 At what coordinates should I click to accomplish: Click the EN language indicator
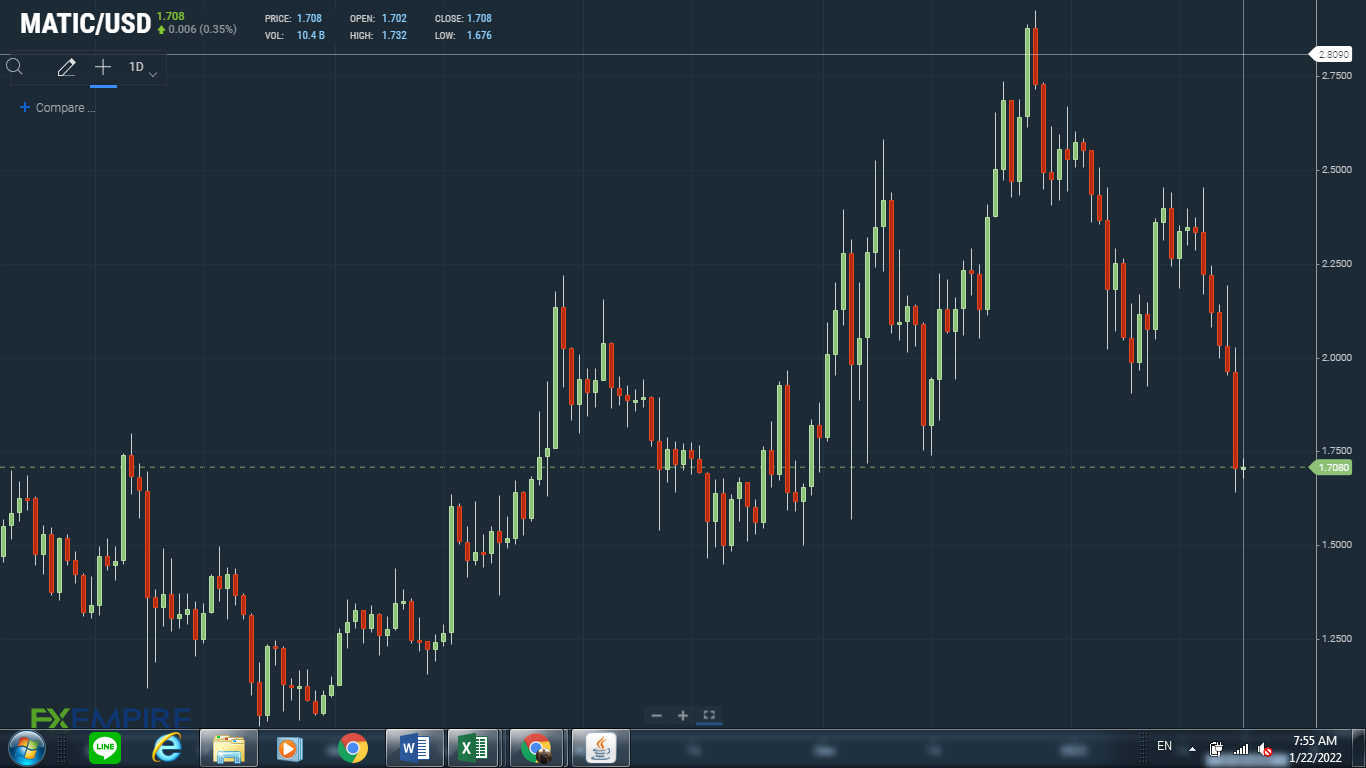1164,746
